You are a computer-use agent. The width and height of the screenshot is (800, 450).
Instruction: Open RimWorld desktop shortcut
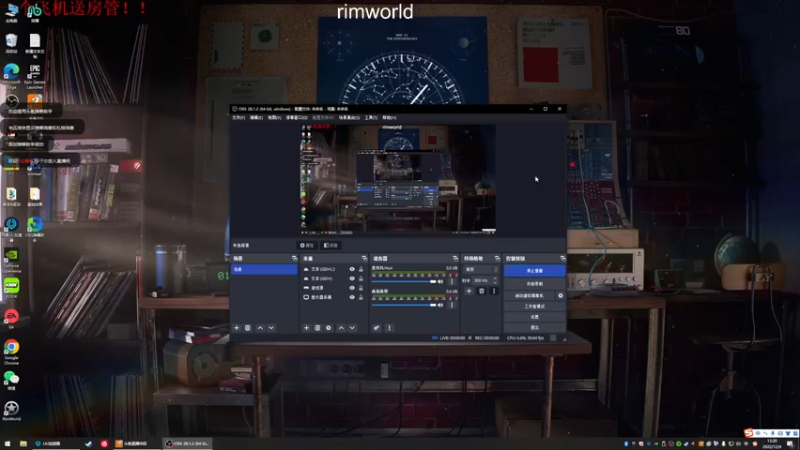click(11, 411)
